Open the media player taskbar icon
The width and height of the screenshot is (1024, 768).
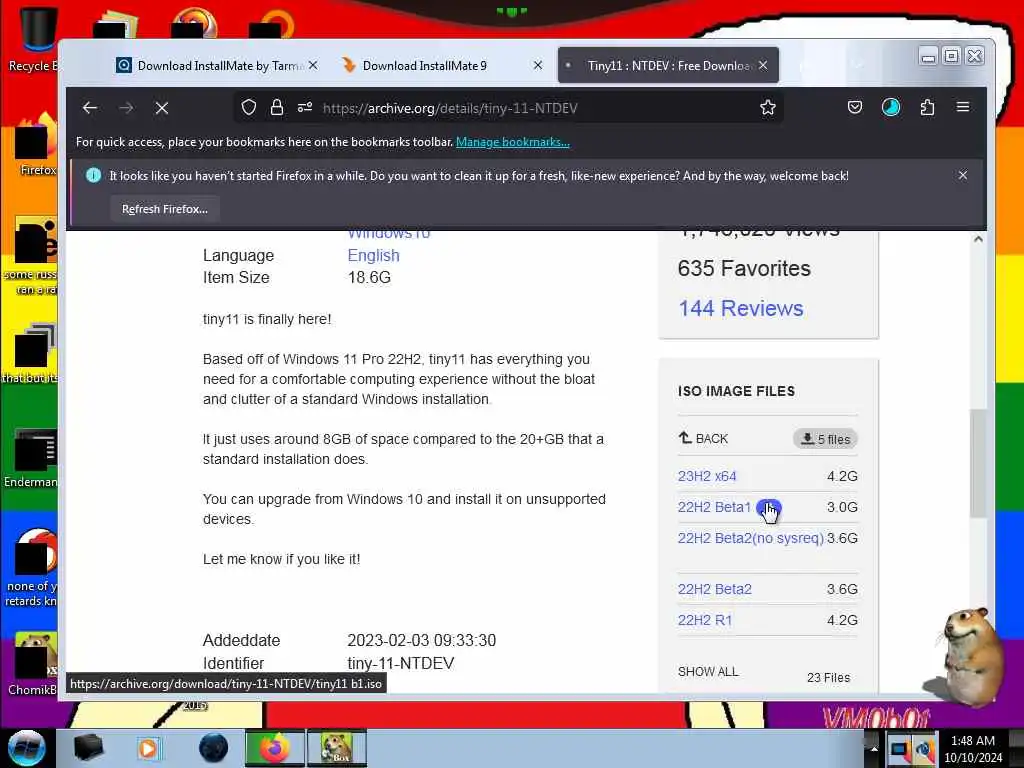(148, 748)
